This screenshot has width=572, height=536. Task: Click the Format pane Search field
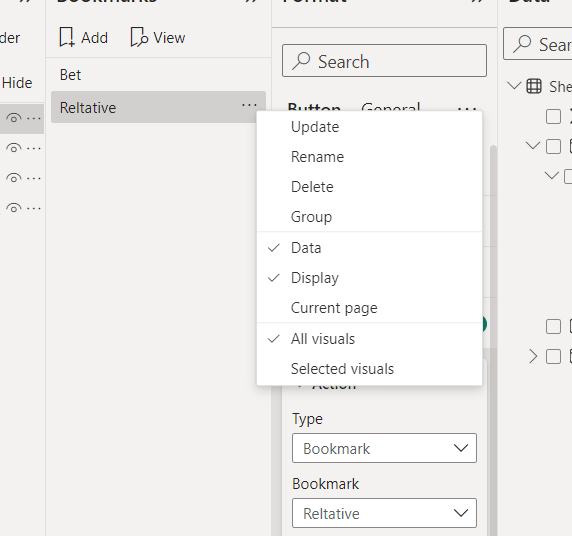[384, 61]
